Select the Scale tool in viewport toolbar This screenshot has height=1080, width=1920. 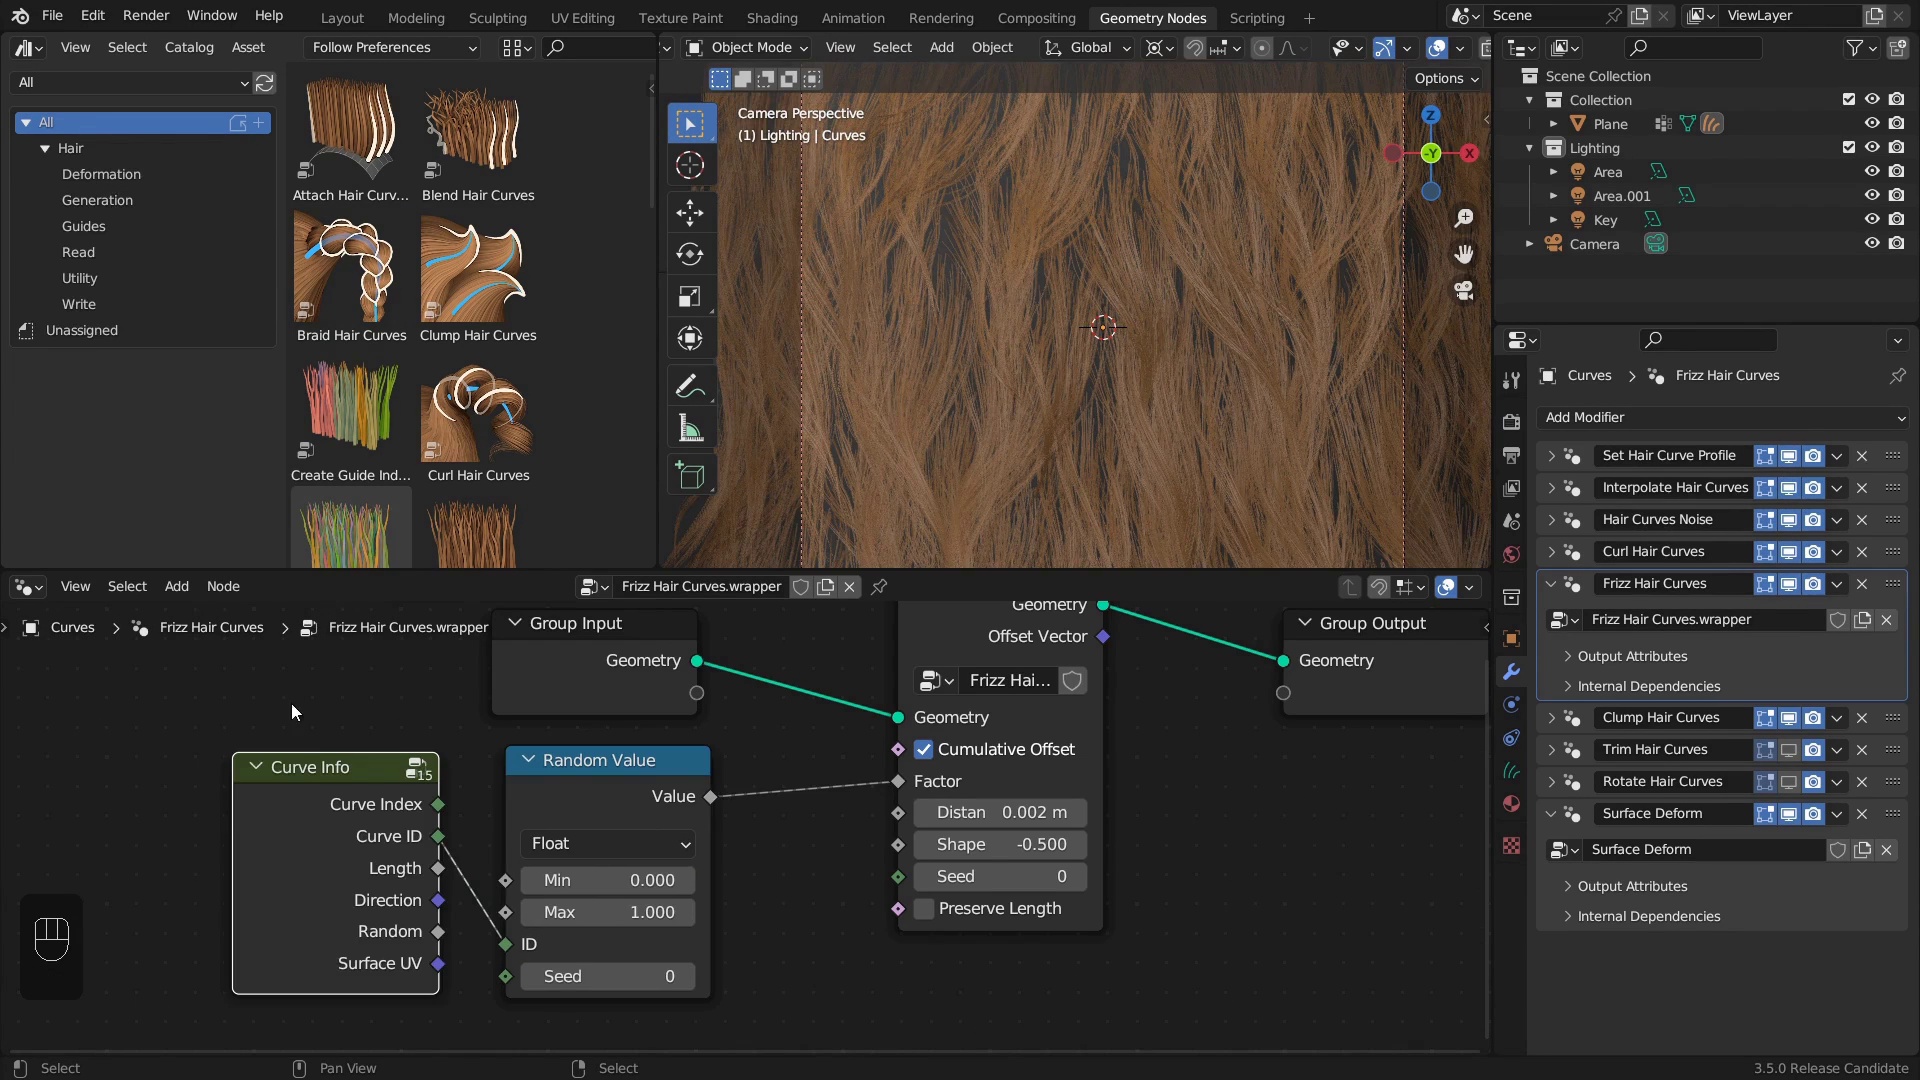click(690, 296)
